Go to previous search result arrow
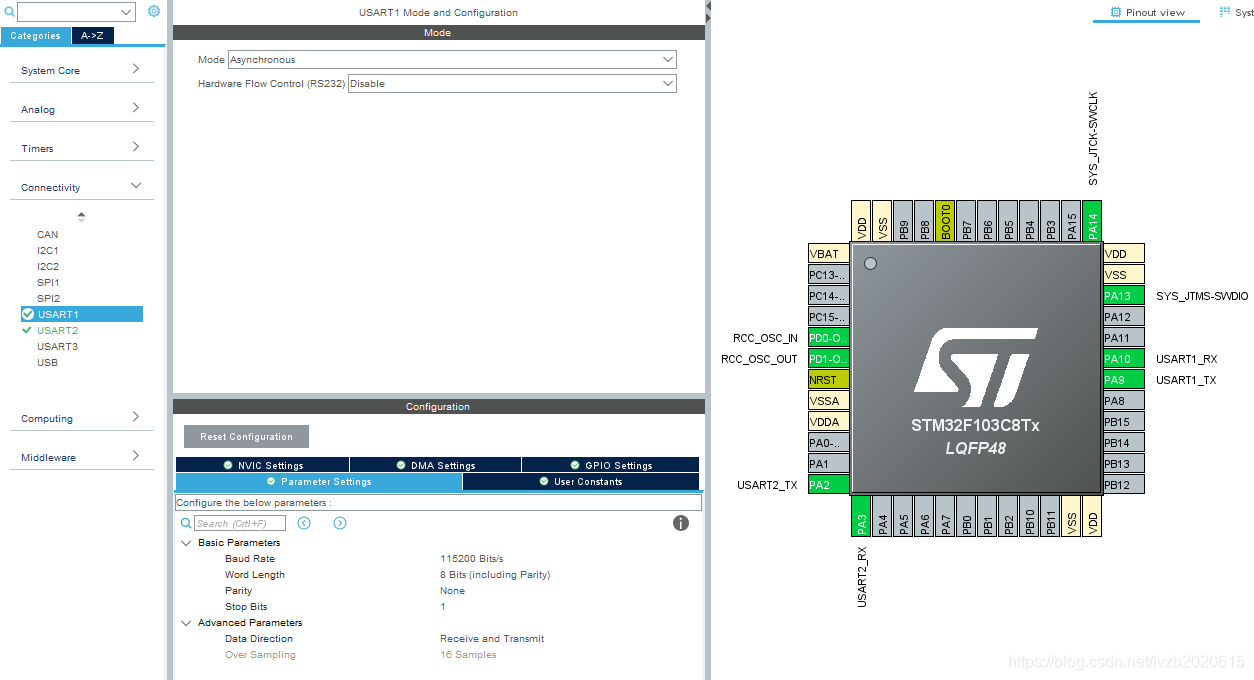Viewport: 1254px width, 680px height. pos(304,523)
